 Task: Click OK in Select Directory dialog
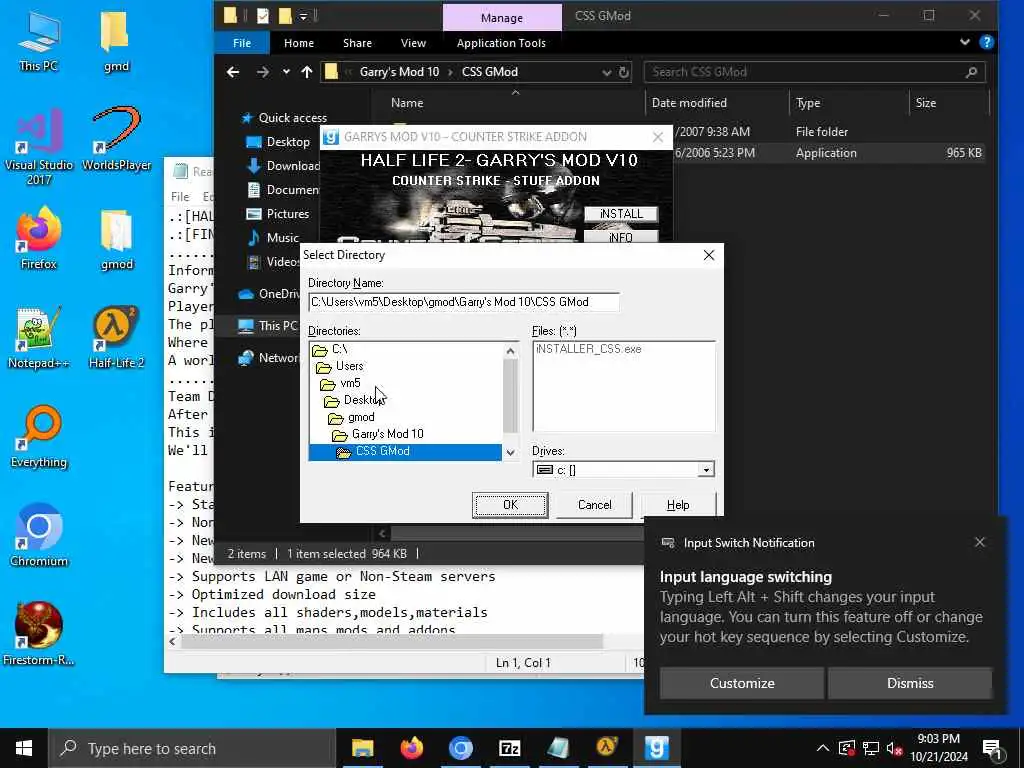click(x=510, y=505)
